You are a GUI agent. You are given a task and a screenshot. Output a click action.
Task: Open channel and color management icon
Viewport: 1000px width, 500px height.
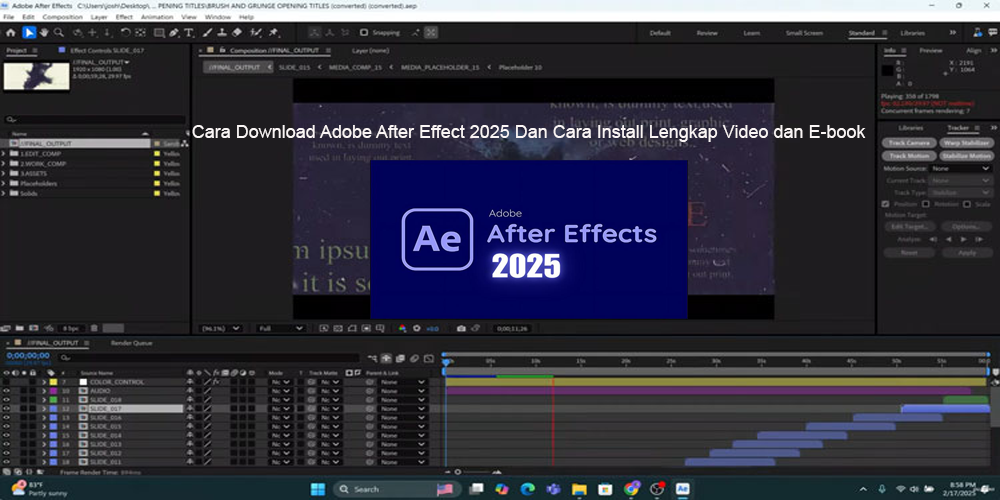tap(402, 328)
